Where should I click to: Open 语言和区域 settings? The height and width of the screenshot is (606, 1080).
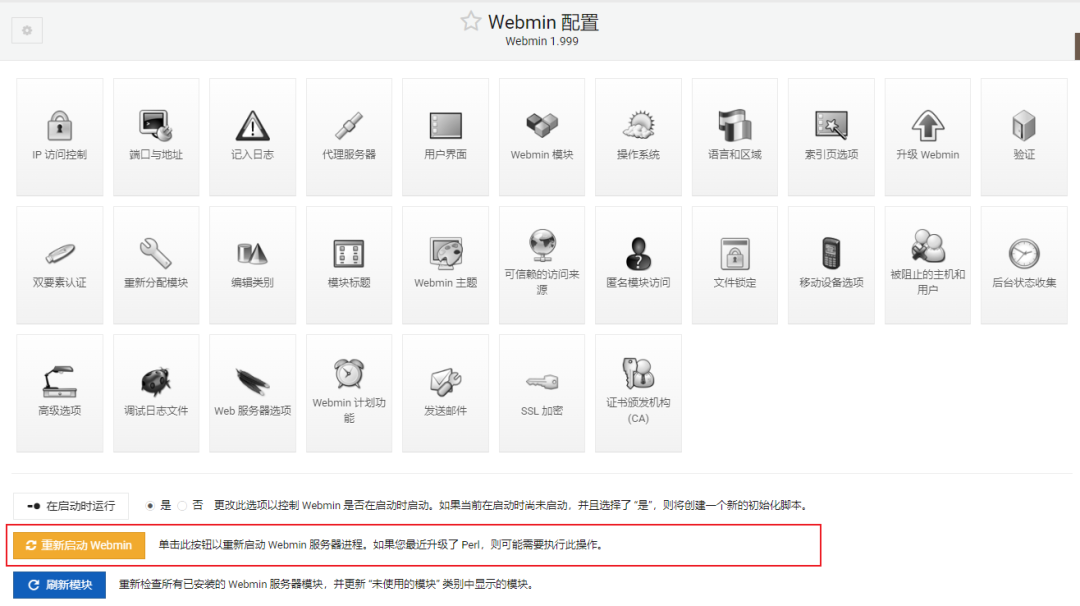click(x=735, y=137)
